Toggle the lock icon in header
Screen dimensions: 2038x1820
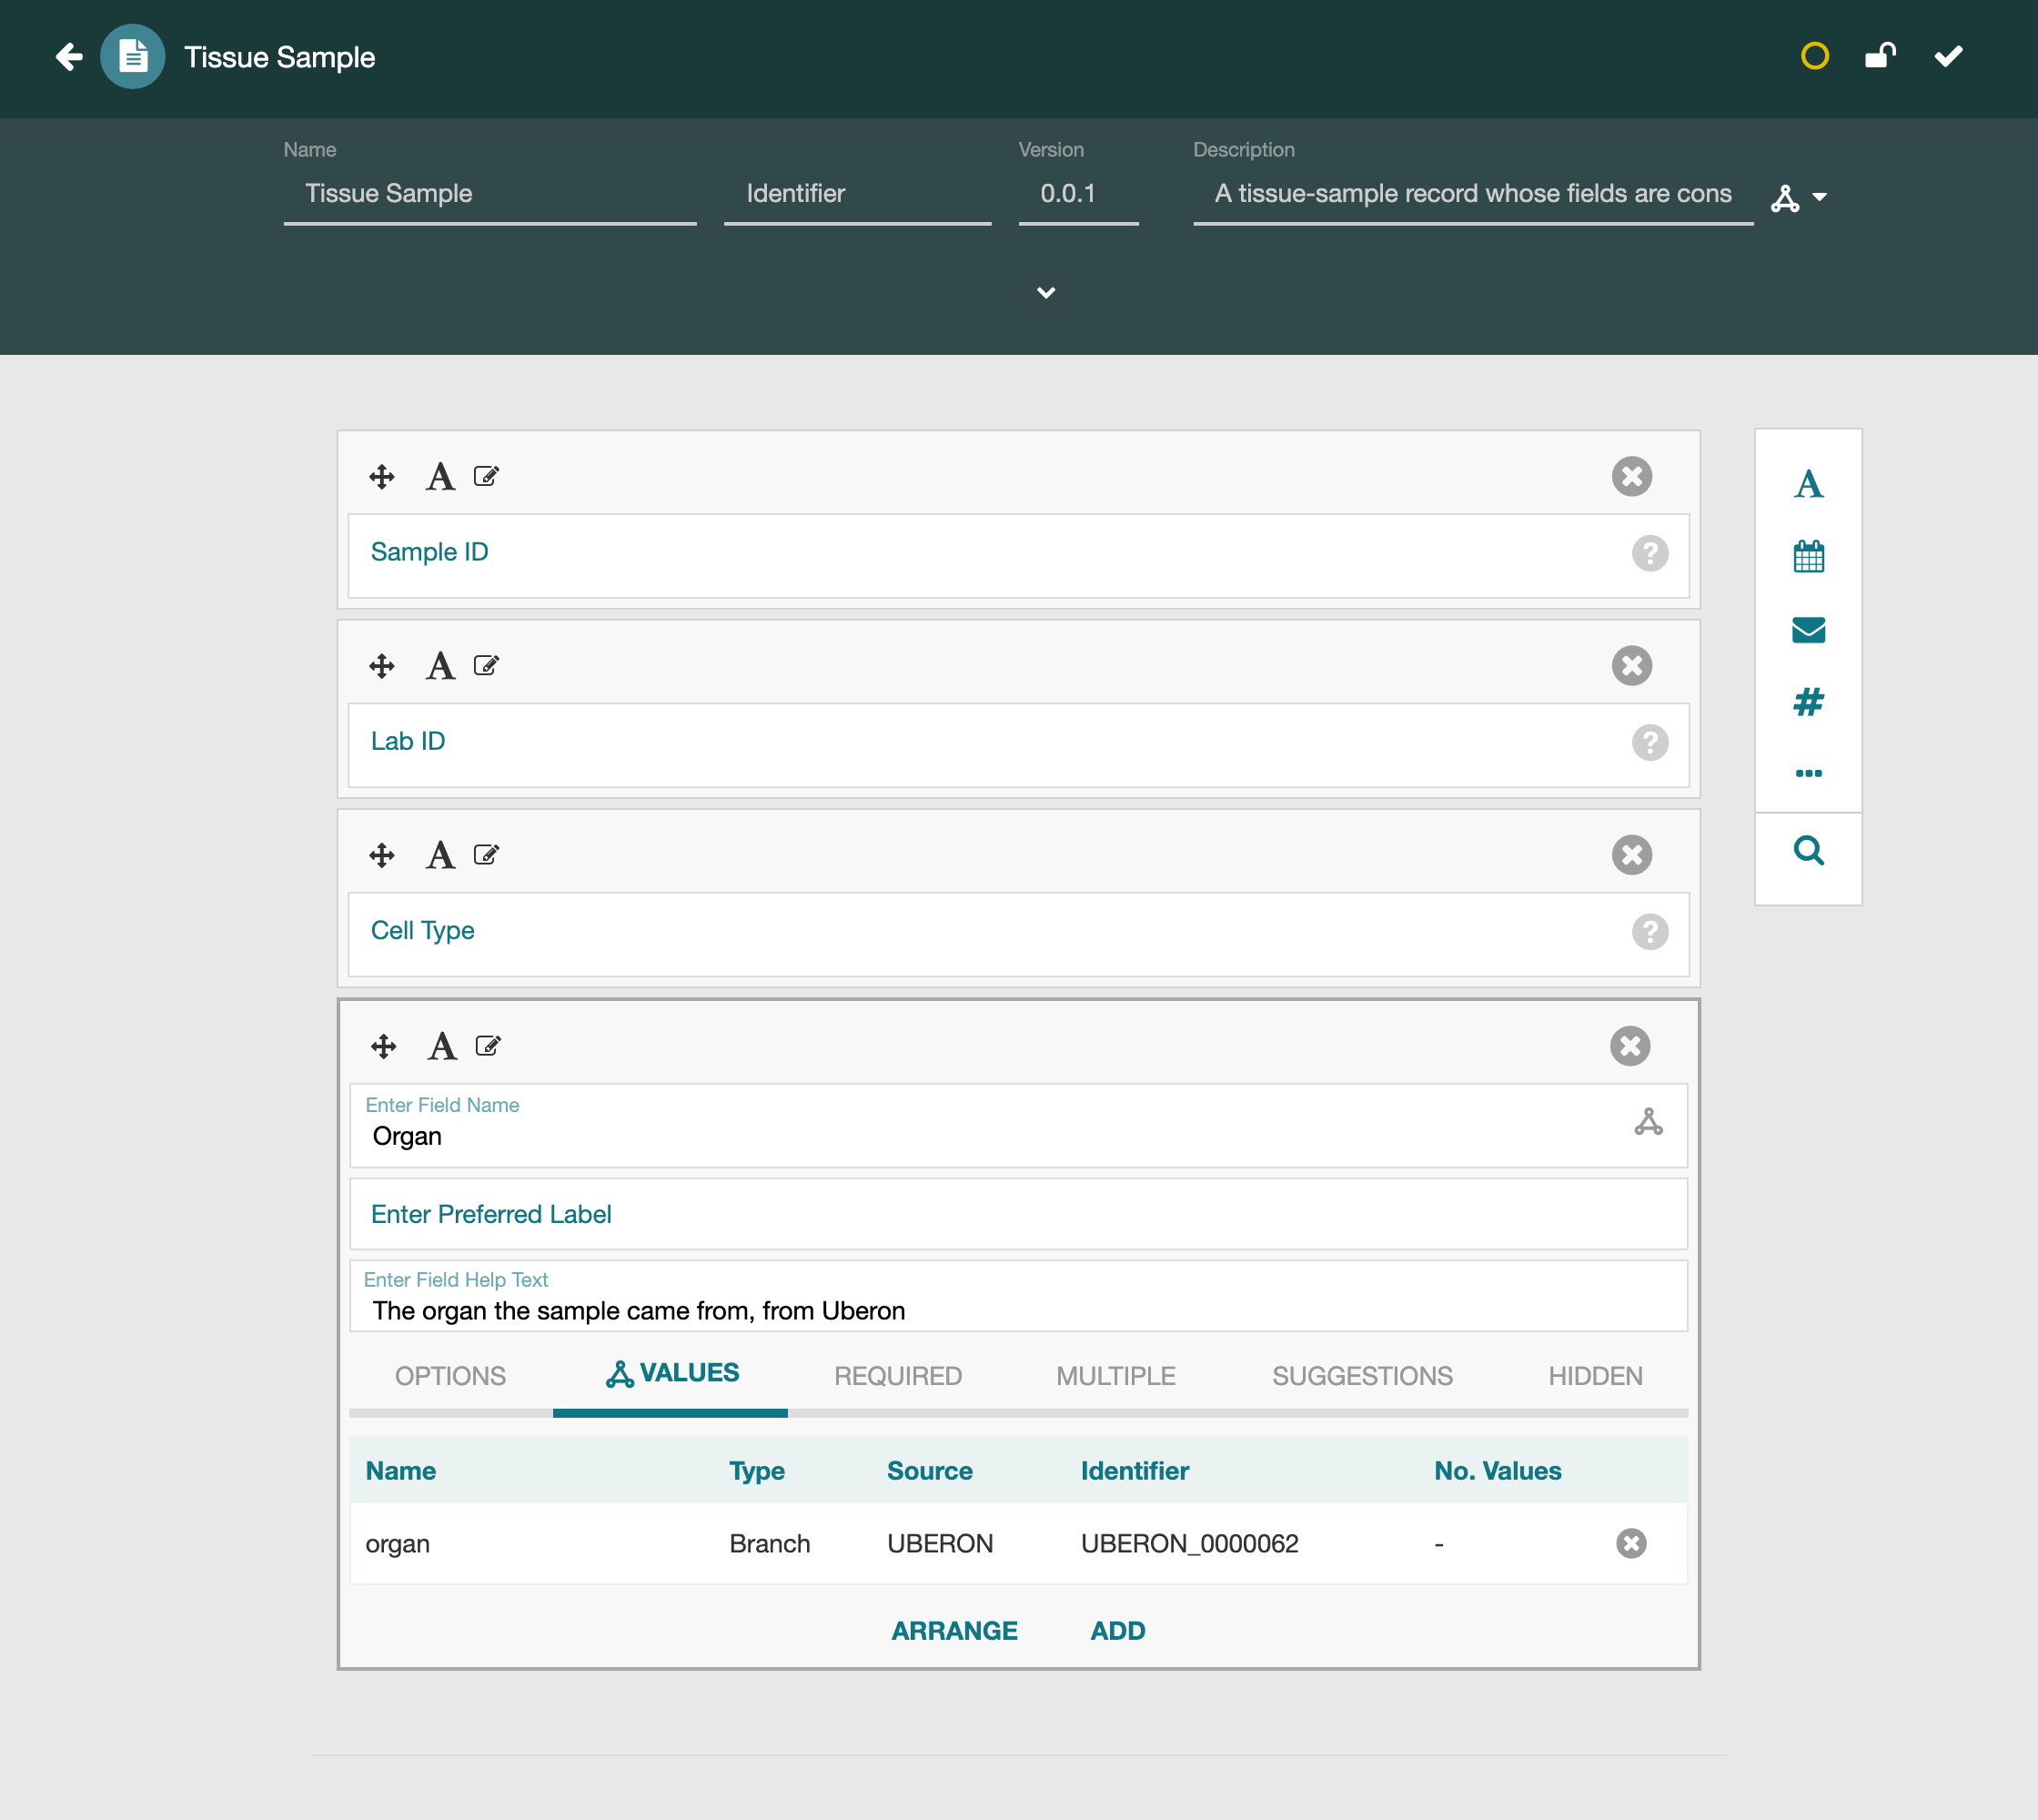(1880, 56)
